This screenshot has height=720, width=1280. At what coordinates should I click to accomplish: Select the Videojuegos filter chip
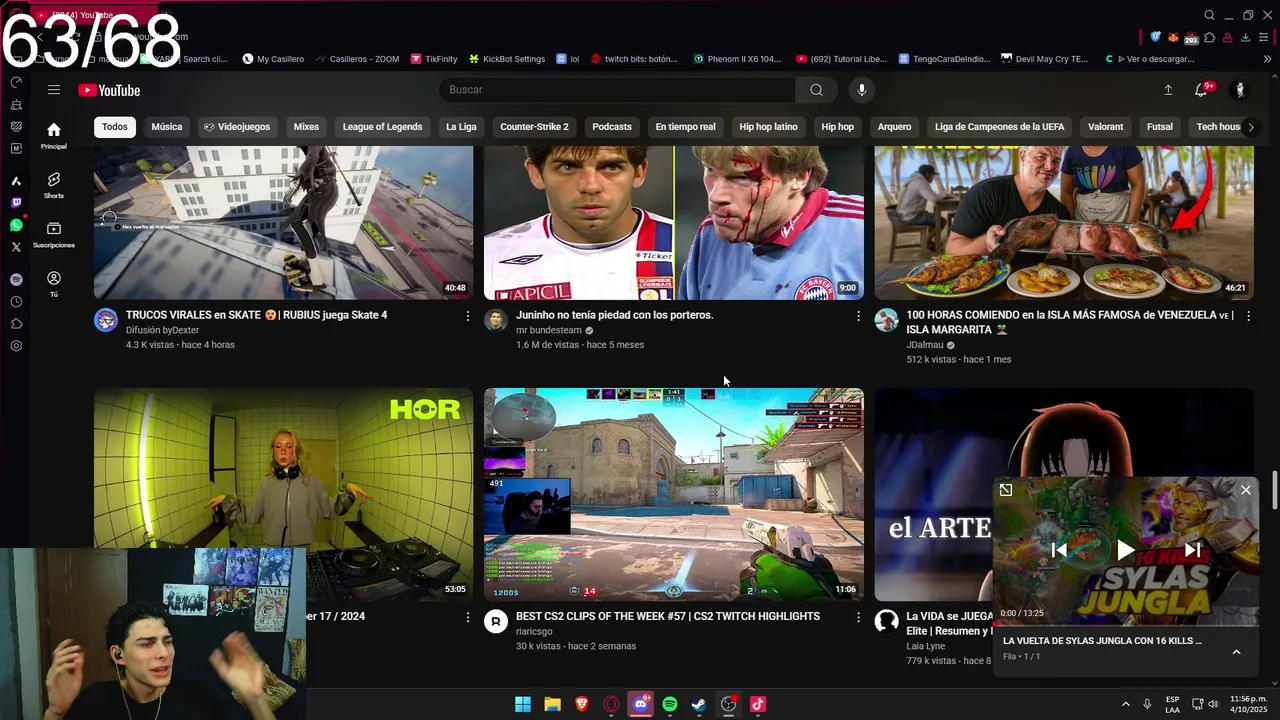pyautogui.click(x=236, y=127)
